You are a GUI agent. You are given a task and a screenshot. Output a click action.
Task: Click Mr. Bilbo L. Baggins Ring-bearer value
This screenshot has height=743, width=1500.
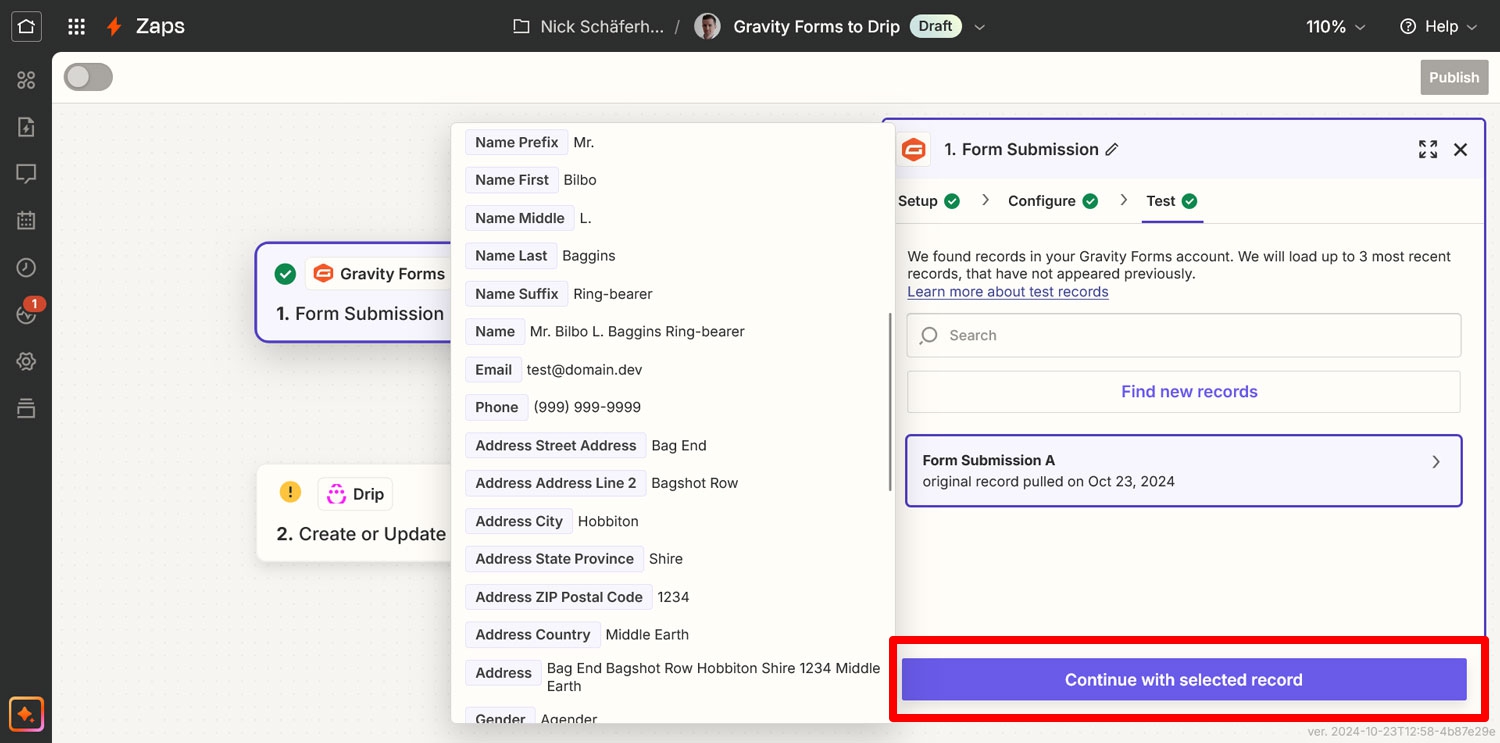tap(637, 332)
